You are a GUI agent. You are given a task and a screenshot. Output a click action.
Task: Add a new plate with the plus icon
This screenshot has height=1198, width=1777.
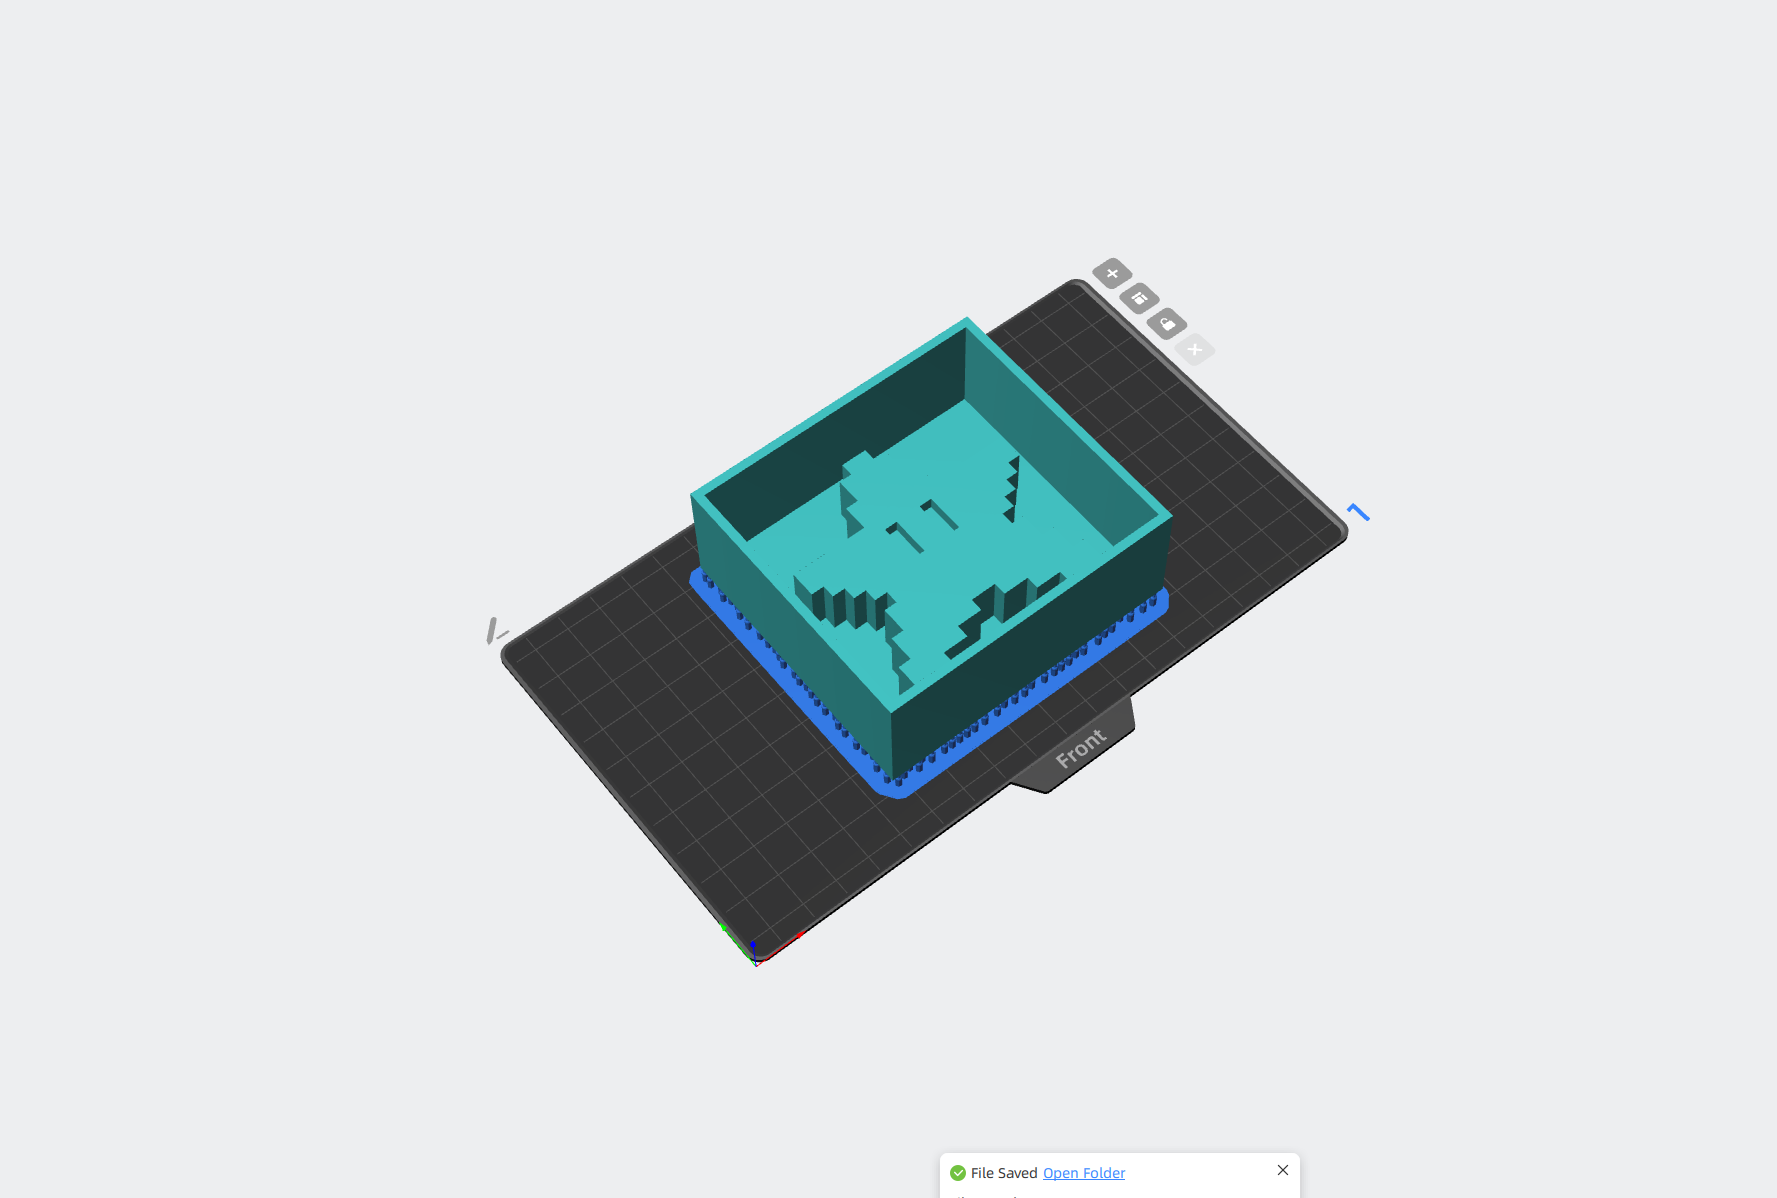click(x=1112, y=273)
